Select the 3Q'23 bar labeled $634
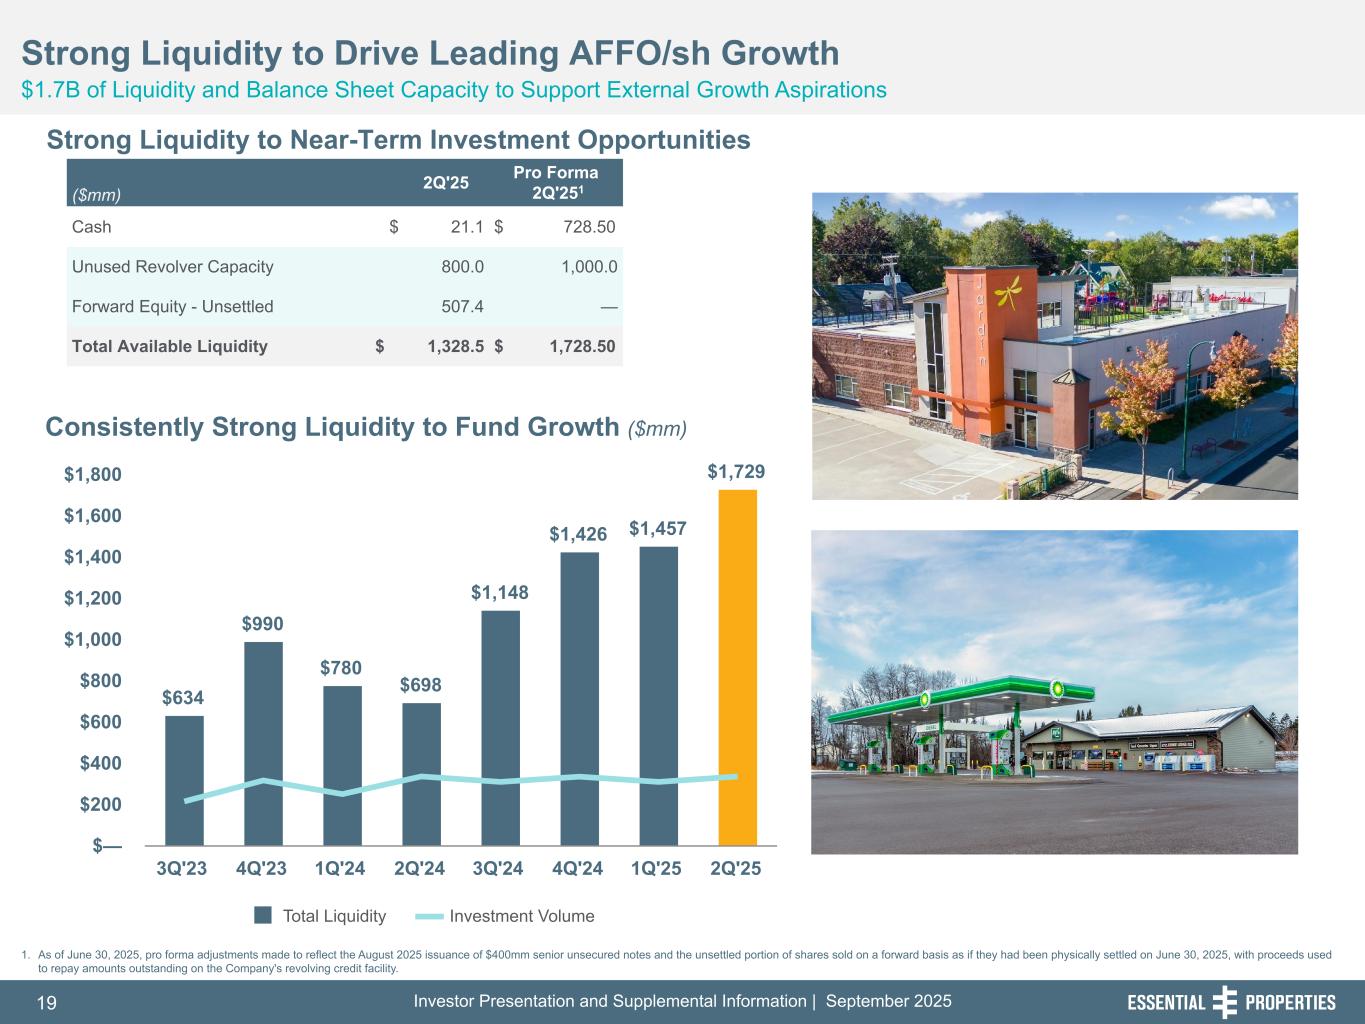The width and height of the screenshot is (1365, 1024). pos(184,780)
